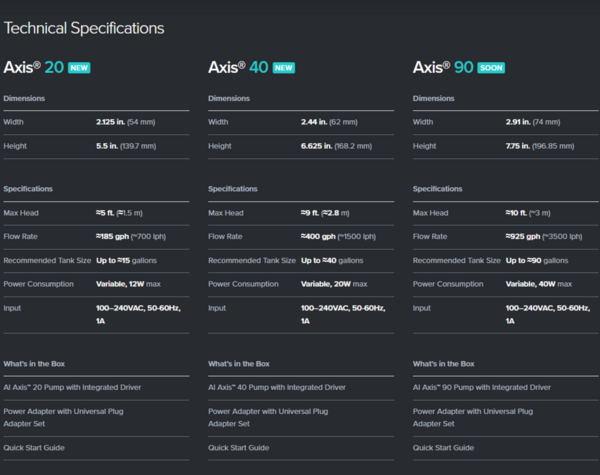Click the Specifications heading under Axis 90

click(x=437, y=189)
